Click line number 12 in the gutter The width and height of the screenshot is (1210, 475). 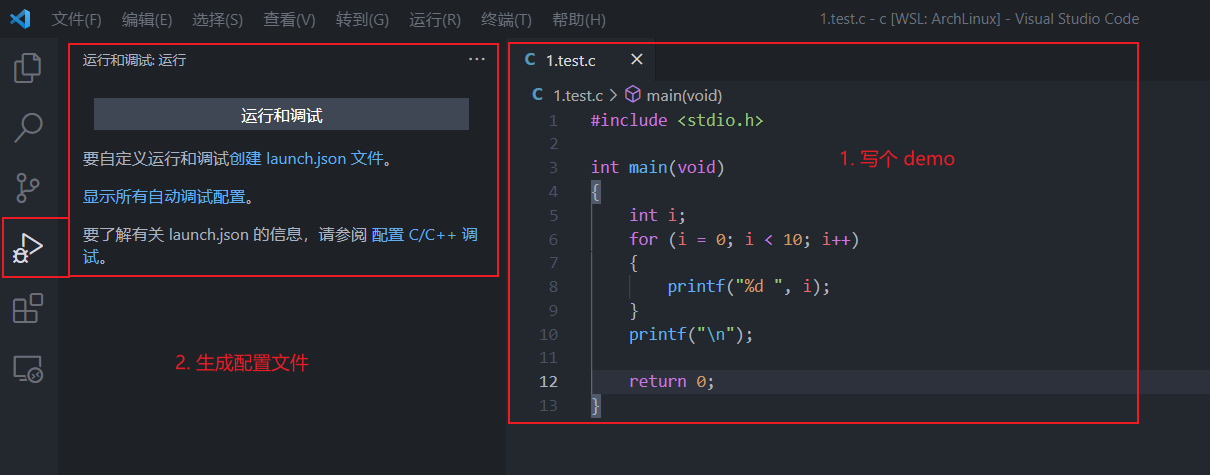click(x=548, y=381)
